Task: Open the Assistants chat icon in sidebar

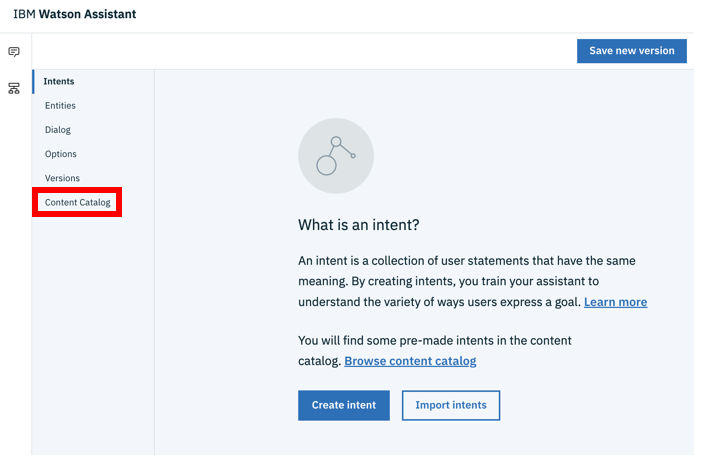Action: coord(14,52)
